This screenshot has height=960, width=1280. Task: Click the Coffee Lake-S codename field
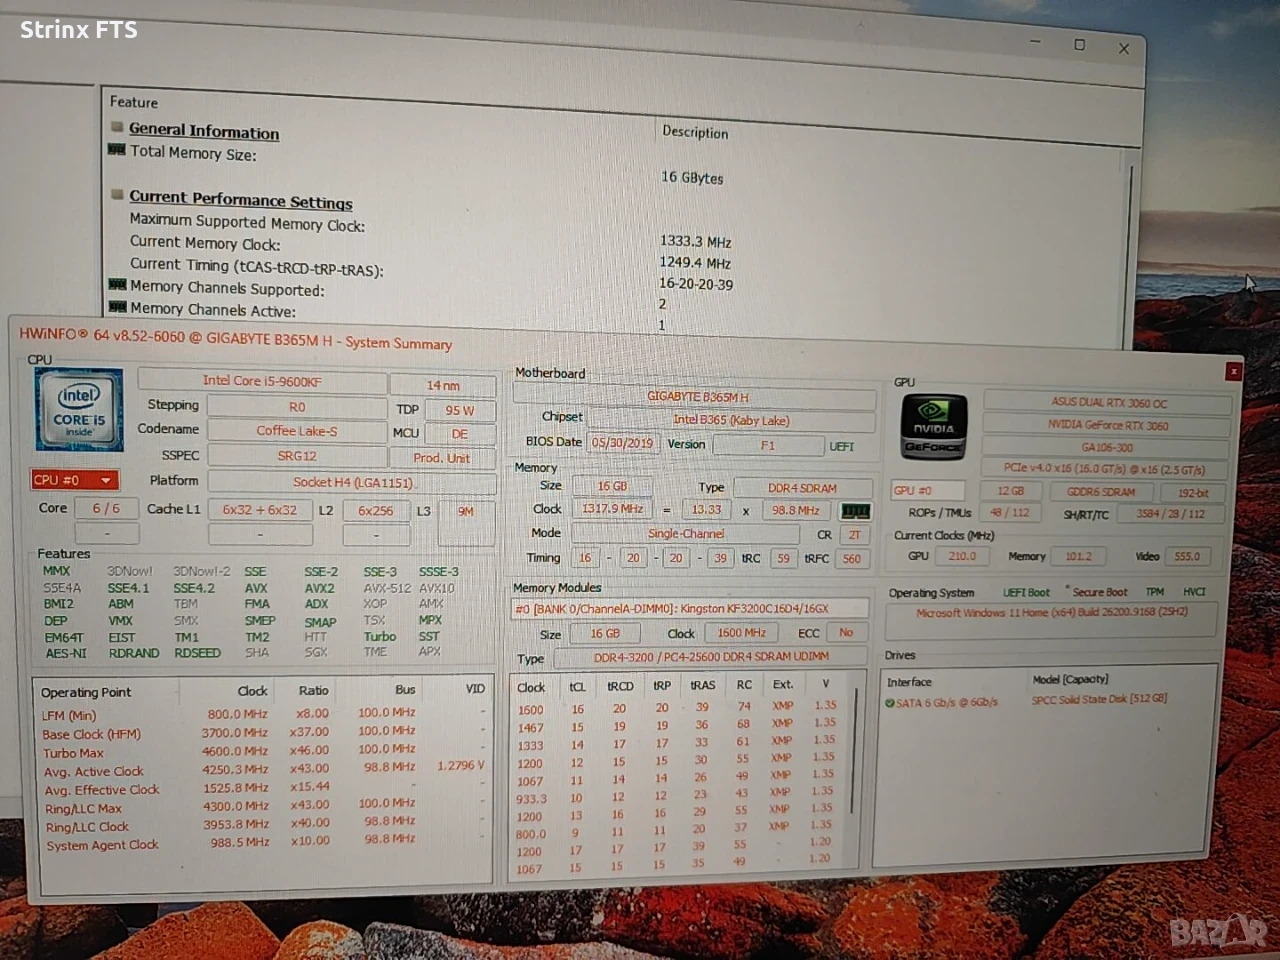point(297,431)
